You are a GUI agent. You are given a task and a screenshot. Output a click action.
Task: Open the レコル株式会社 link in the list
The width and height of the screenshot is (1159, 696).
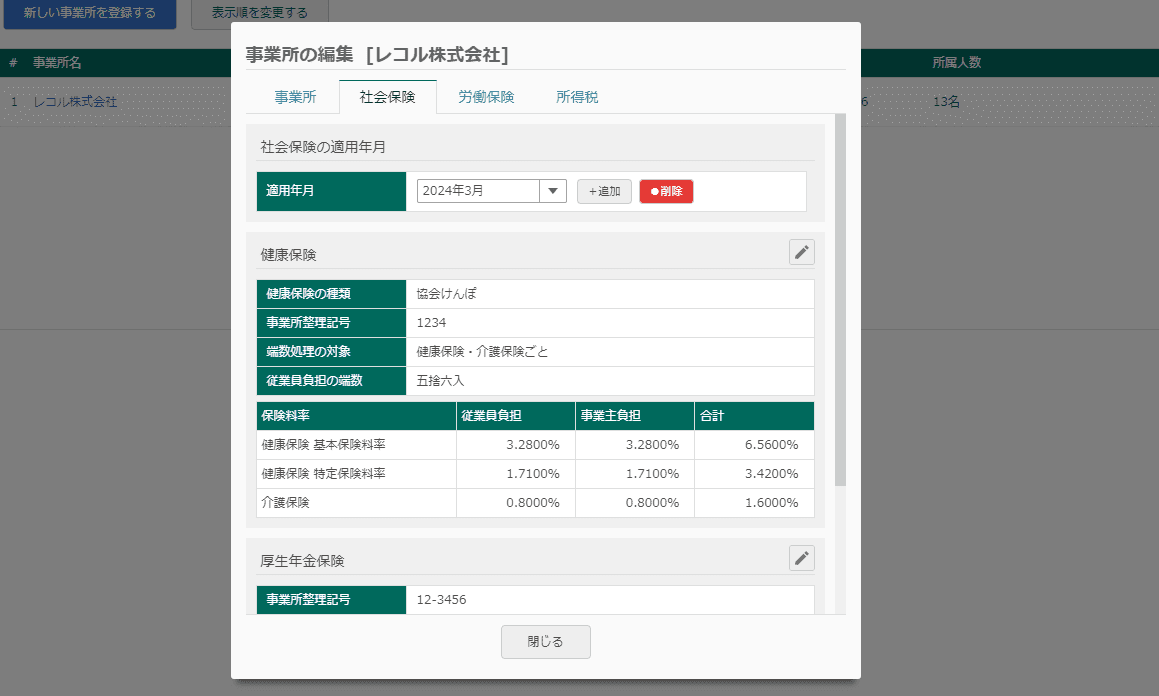click(x=75, y=102)
